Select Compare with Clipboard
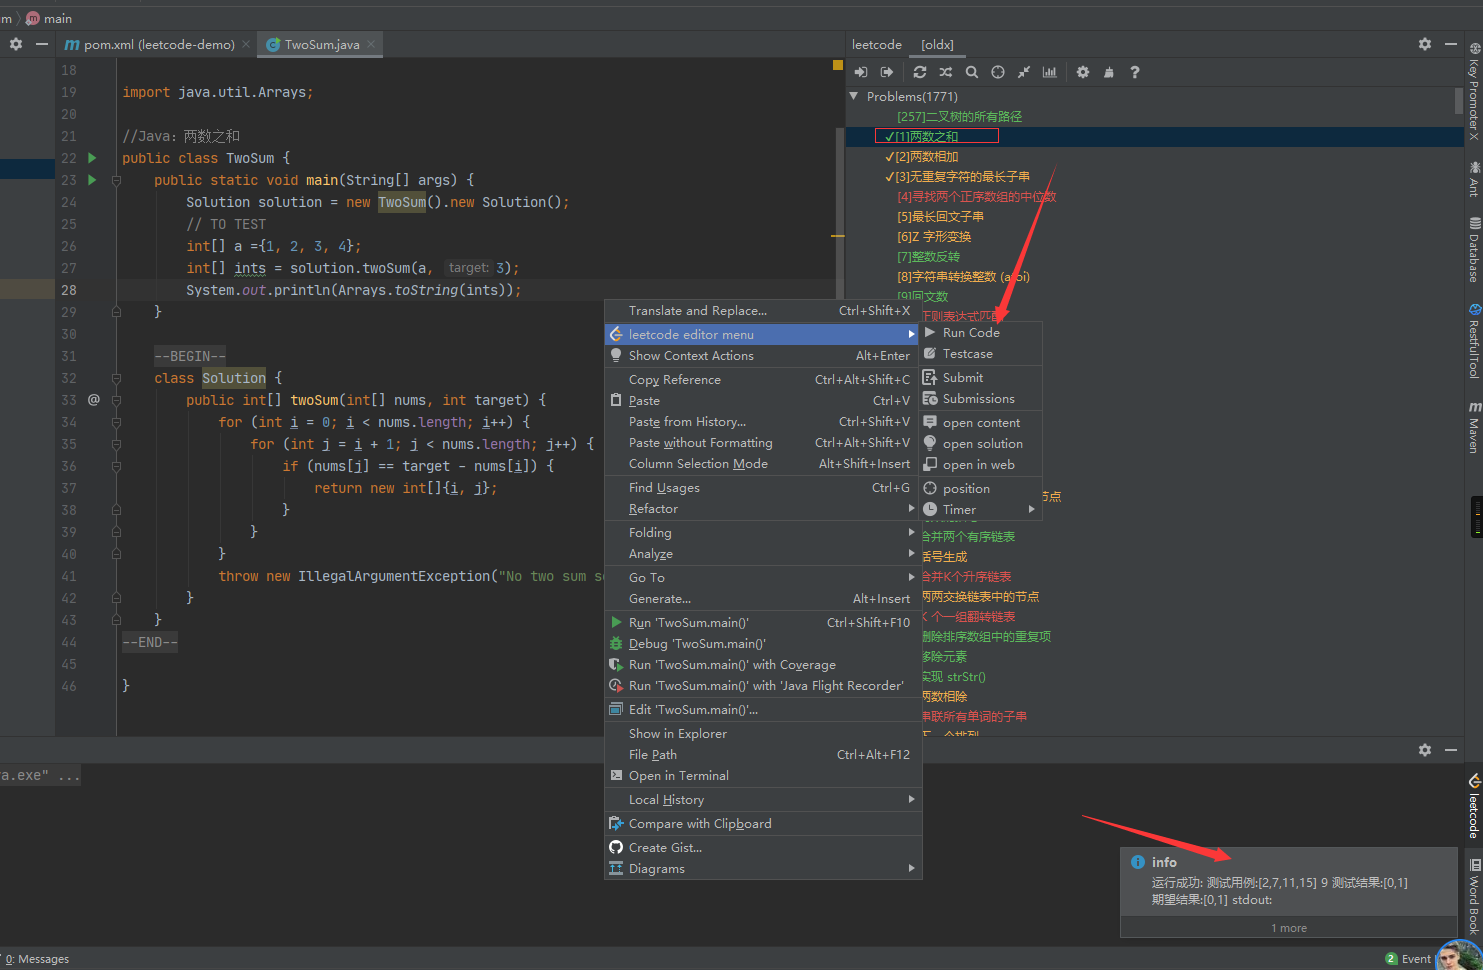Screen dimensions: 1483x970 coord(763,823)
